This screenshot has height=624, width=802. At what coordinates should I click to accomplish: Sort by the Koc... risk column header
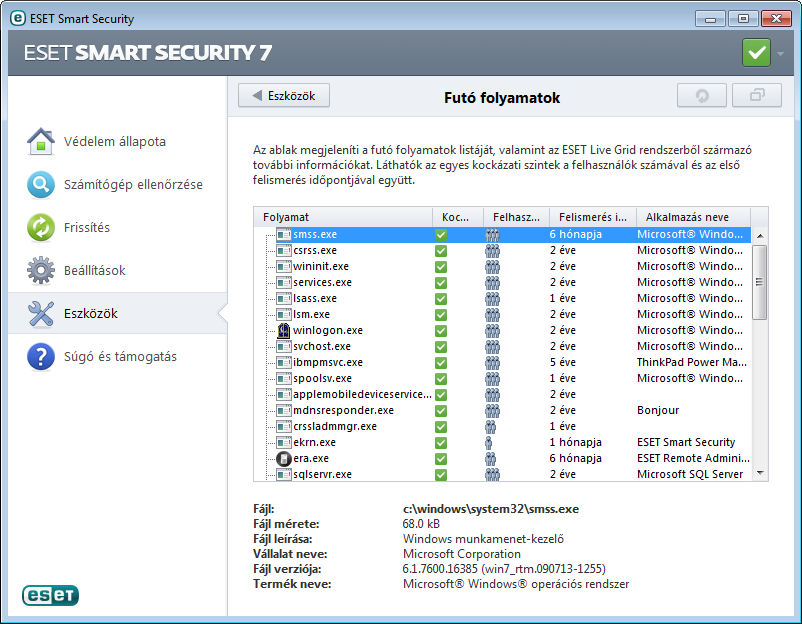[458, 217]
